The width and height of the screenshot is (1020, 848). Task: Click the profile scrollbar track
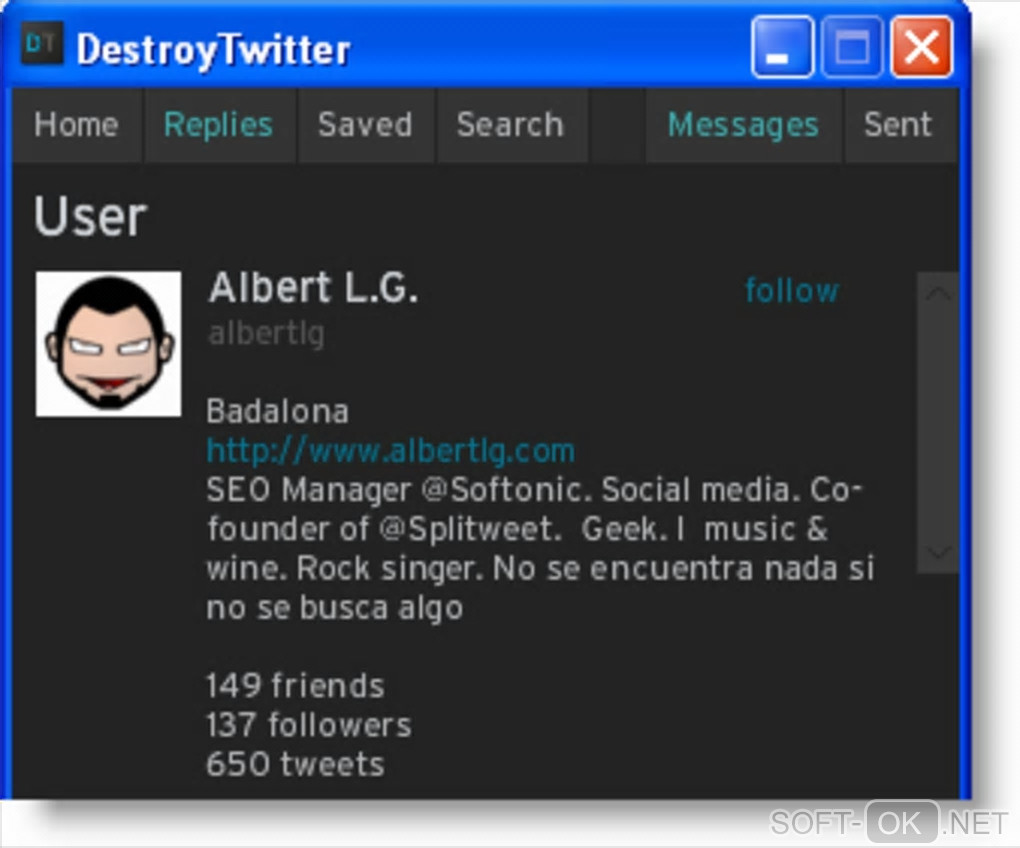click(937, 423)
